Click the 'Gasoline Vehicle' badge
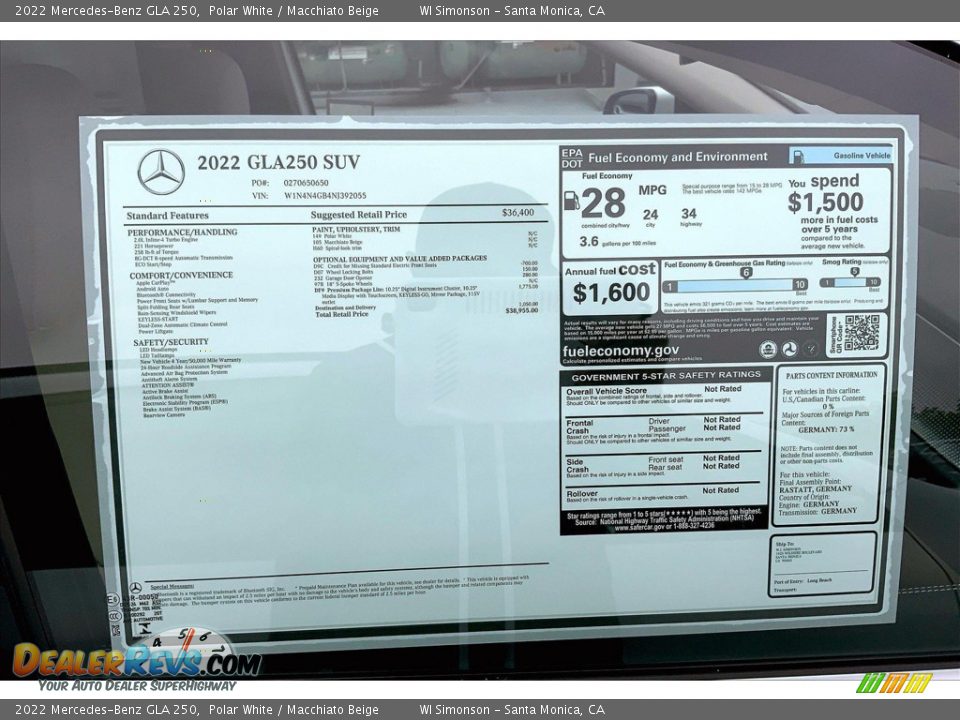Viewport: 960px width, 720px height. coord(840,156)
